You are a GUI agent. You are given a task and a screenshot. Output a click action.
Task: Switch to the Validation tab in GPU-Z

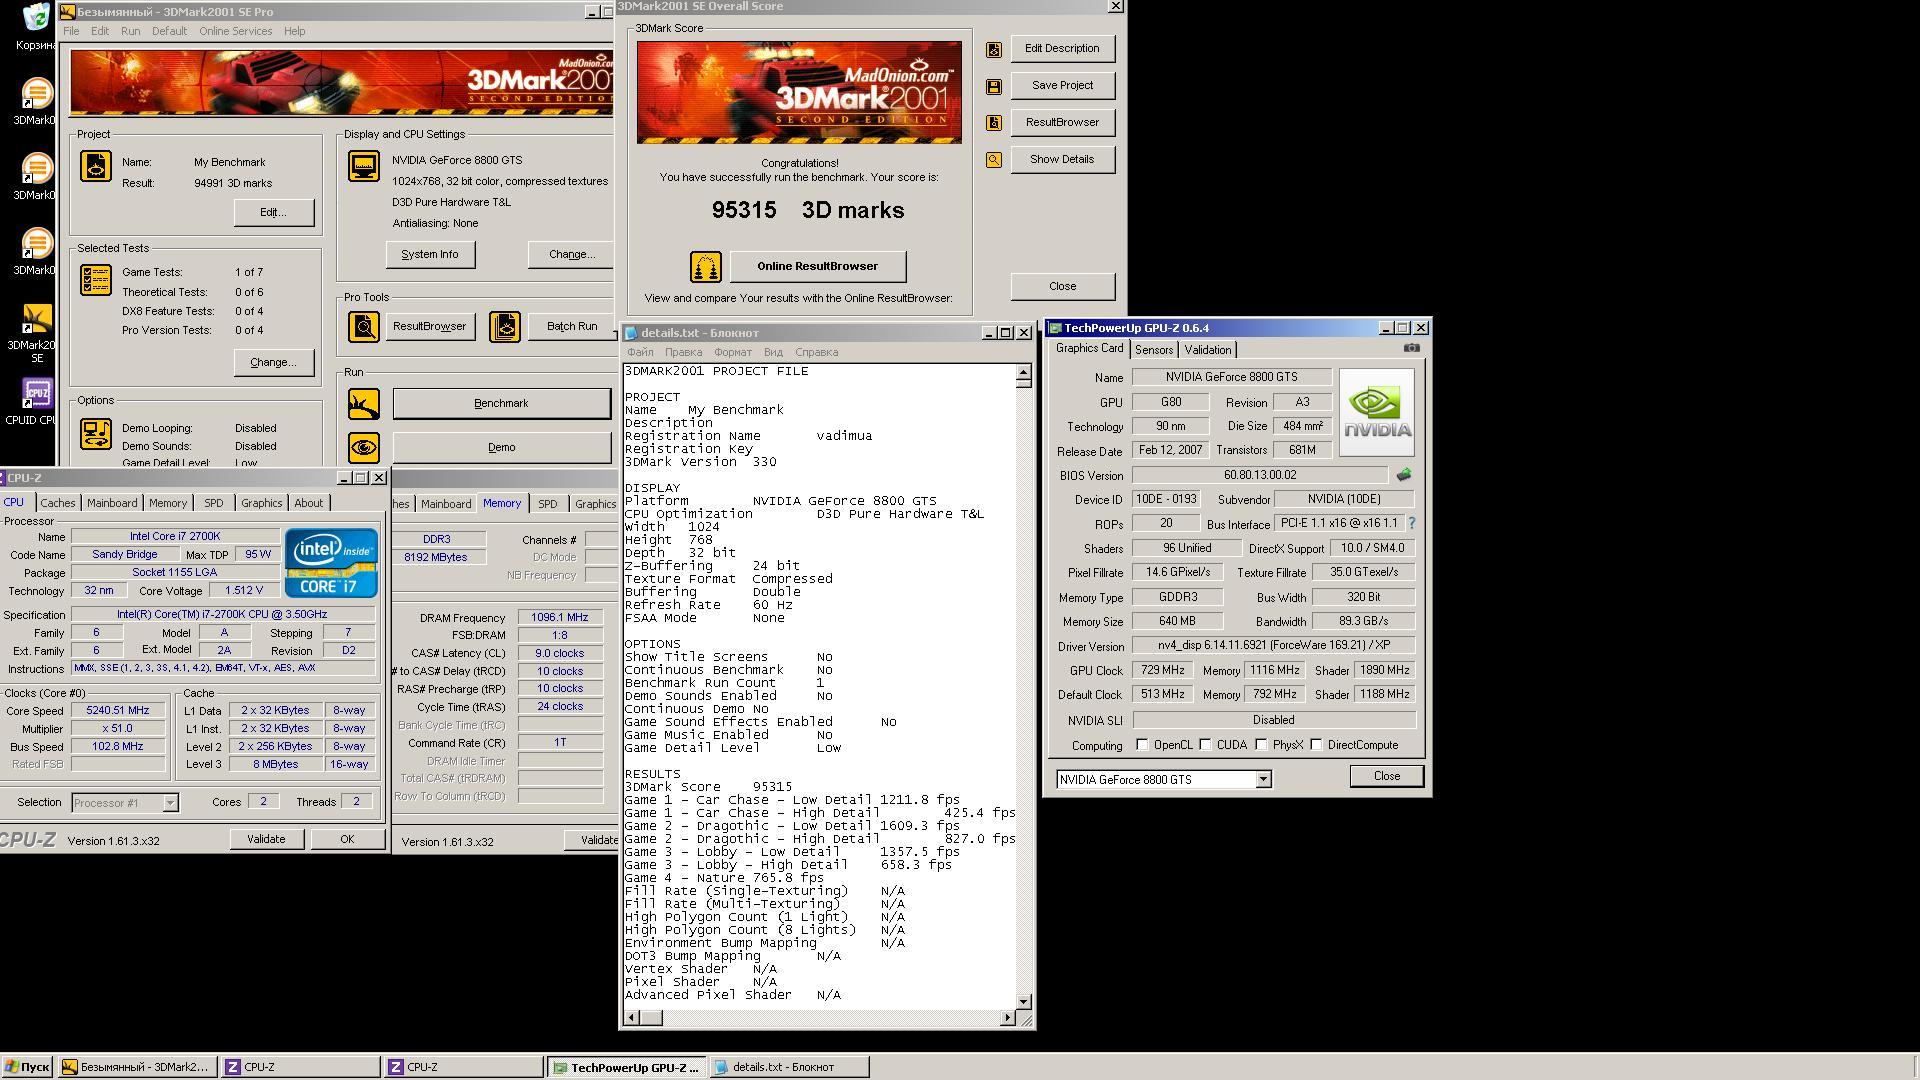coord(1208,350)
